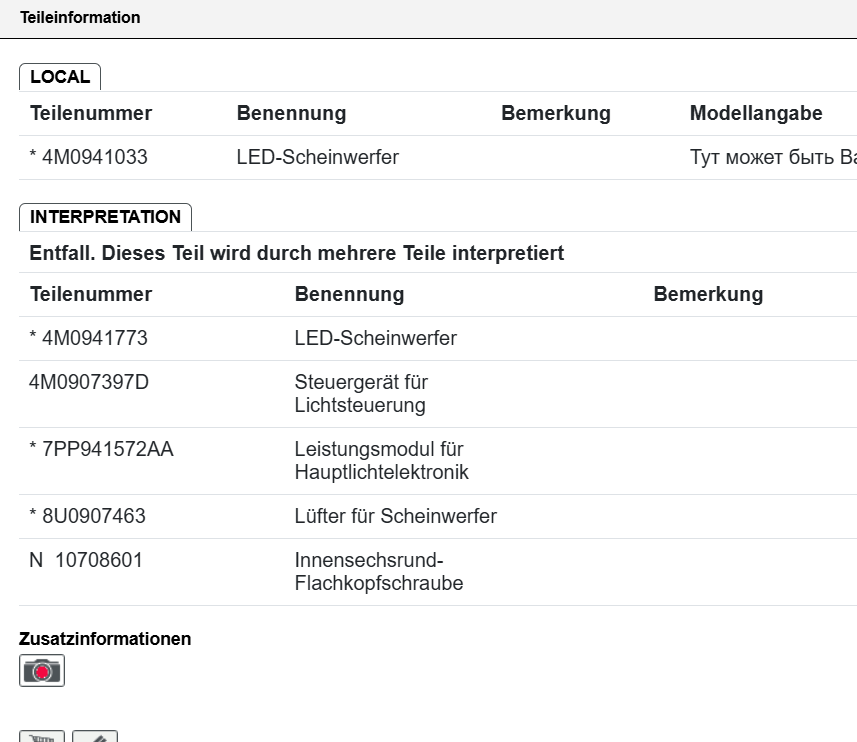This screenshot has width=857, height=742.
Task: Click Modellangabe column header
Action: pyautogui.click(x=756, y=113)
